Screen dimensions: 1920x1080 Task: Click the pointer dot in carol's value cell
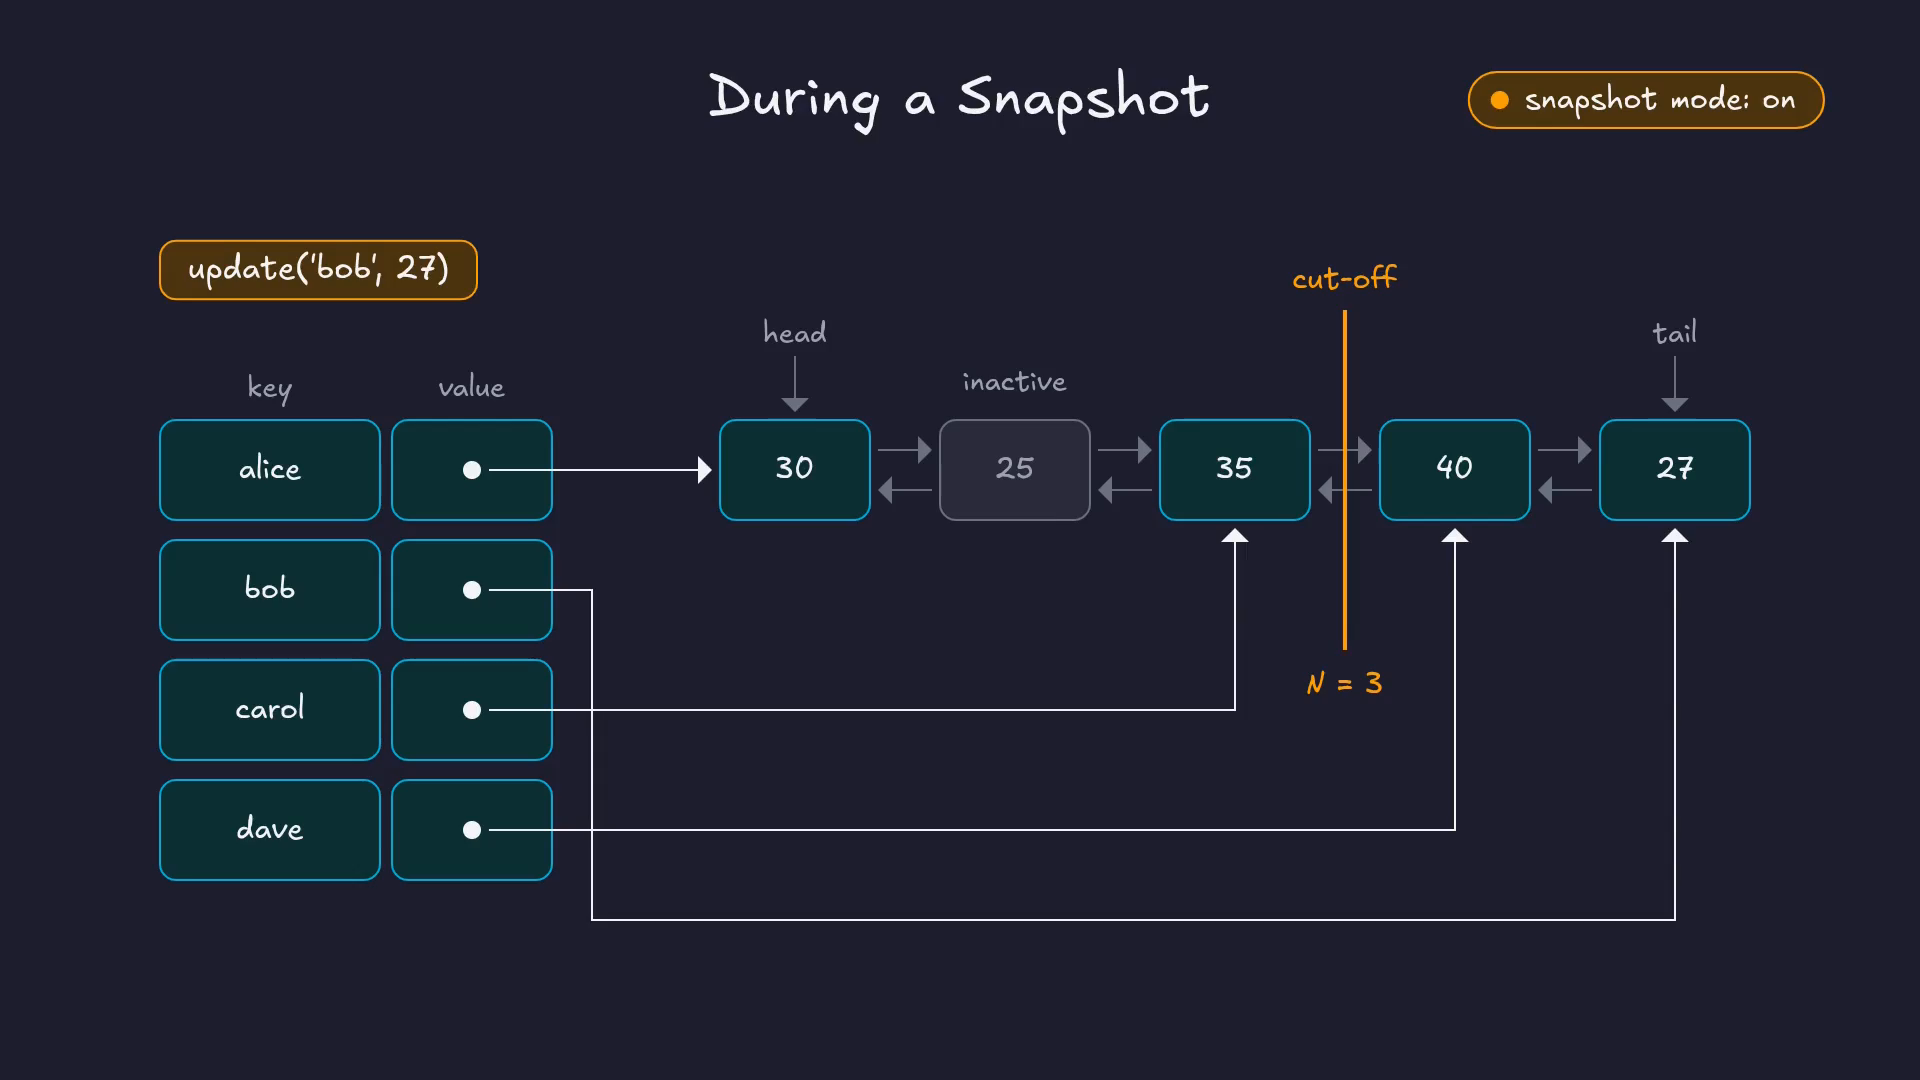(x=472, y=710)
